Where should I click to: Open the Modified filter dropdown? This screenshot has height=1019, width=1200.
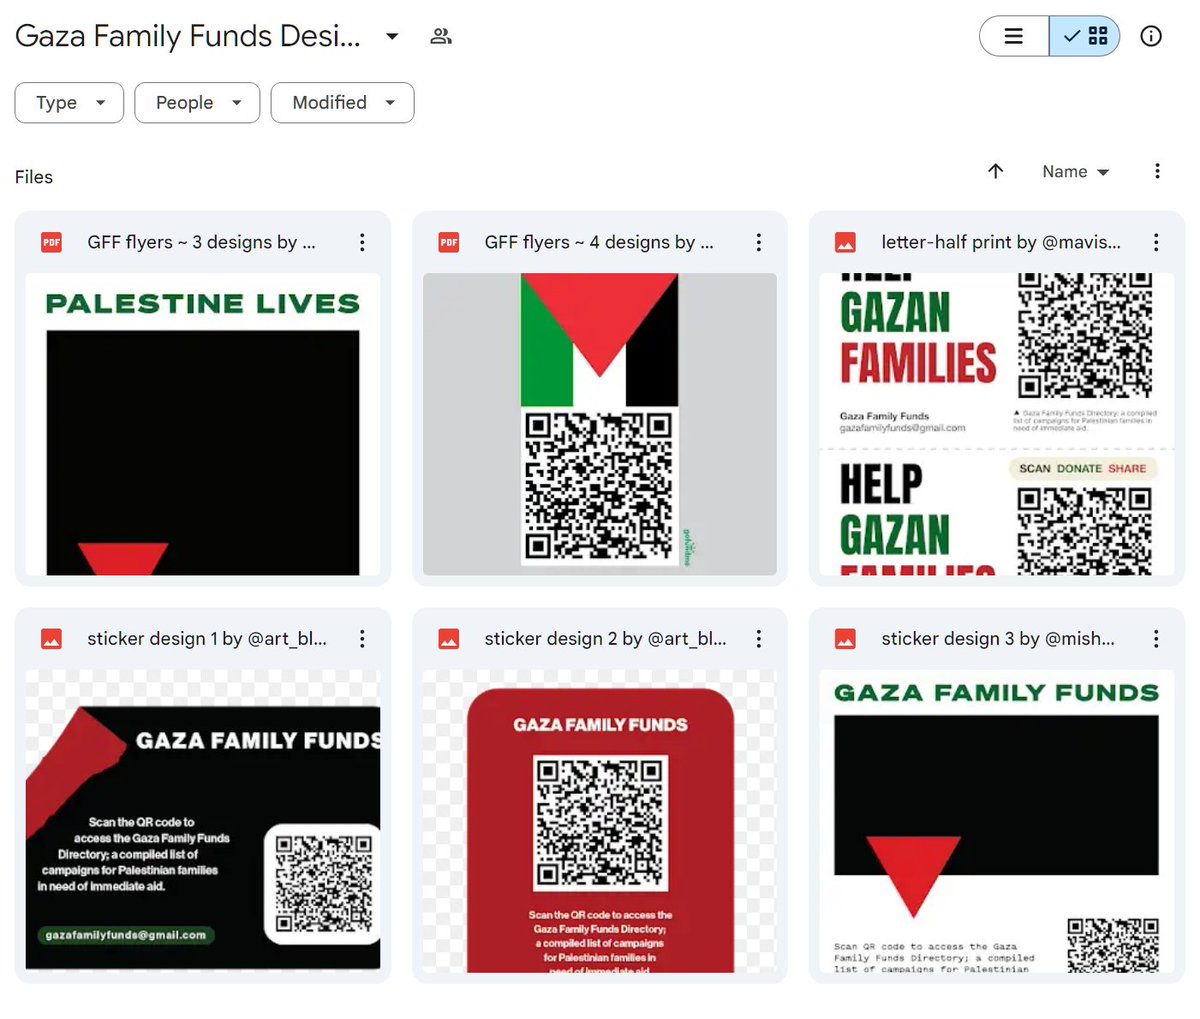click(342, 102)
